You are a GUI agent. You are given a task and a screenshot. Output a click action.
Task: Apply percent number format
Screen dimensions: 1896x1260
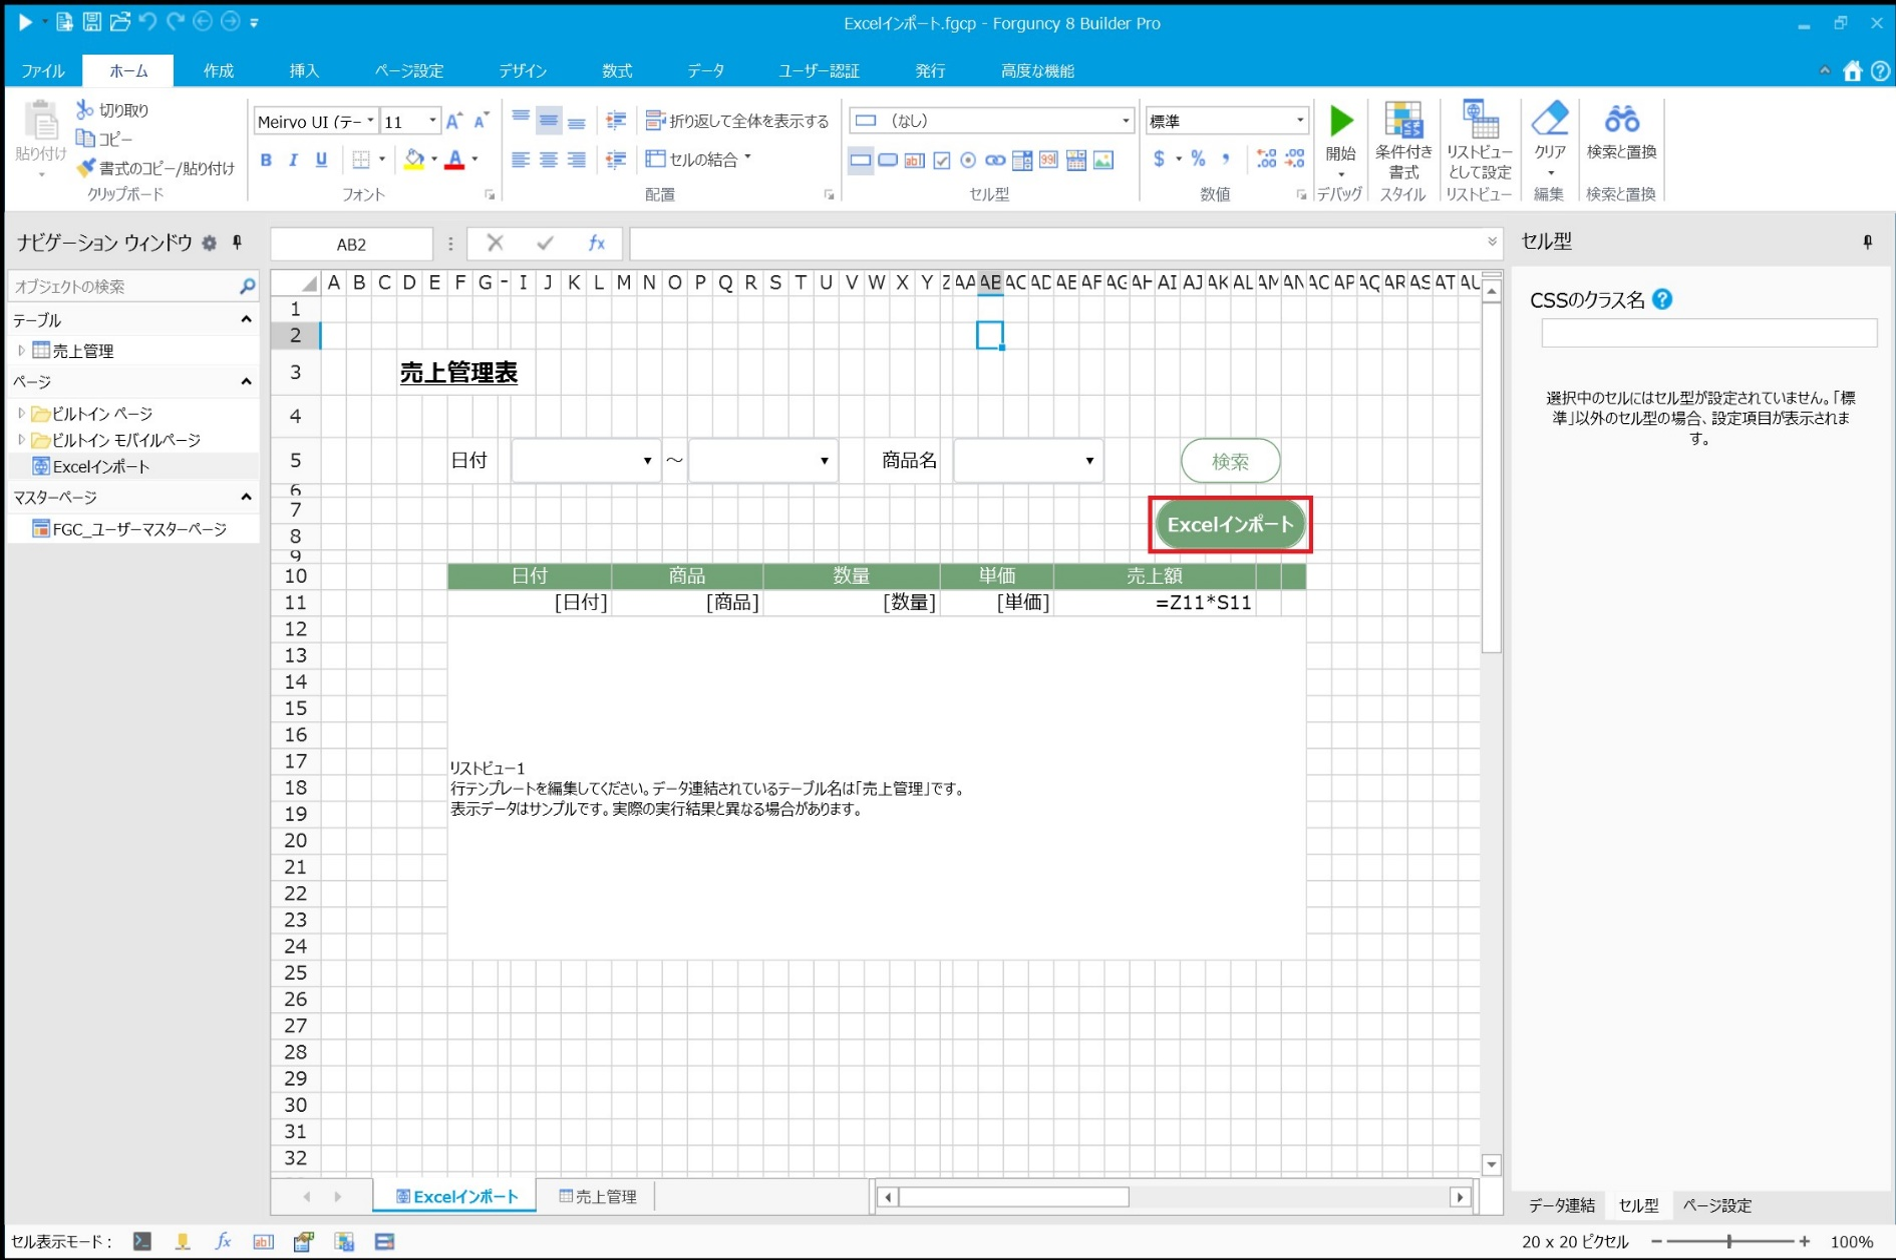[1198, 159]
